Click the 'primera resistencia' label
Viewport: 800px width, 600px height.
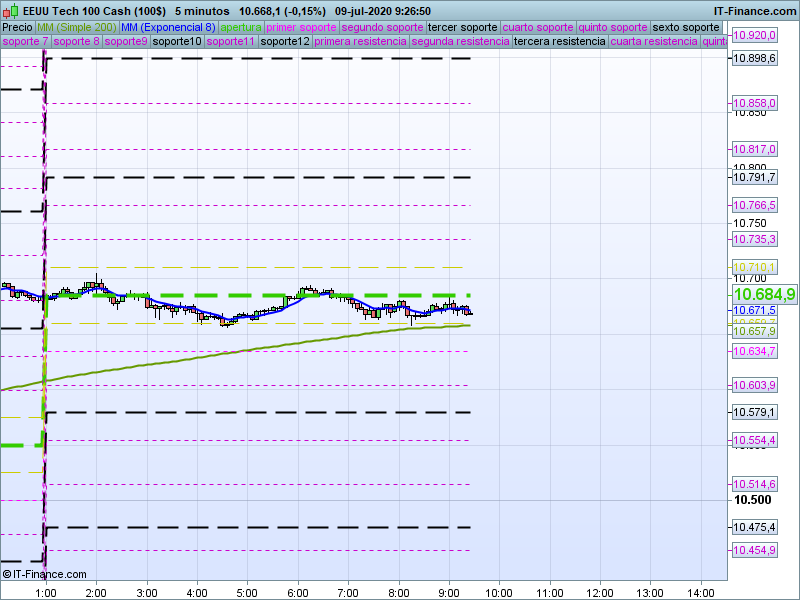pos(360,42)
